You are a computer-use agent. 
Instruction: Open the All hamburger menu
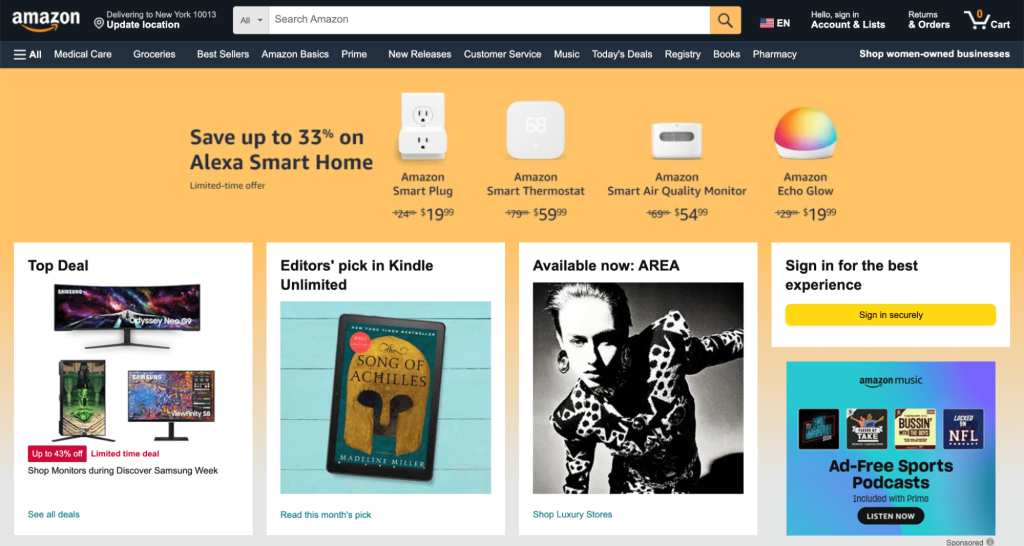27,54
